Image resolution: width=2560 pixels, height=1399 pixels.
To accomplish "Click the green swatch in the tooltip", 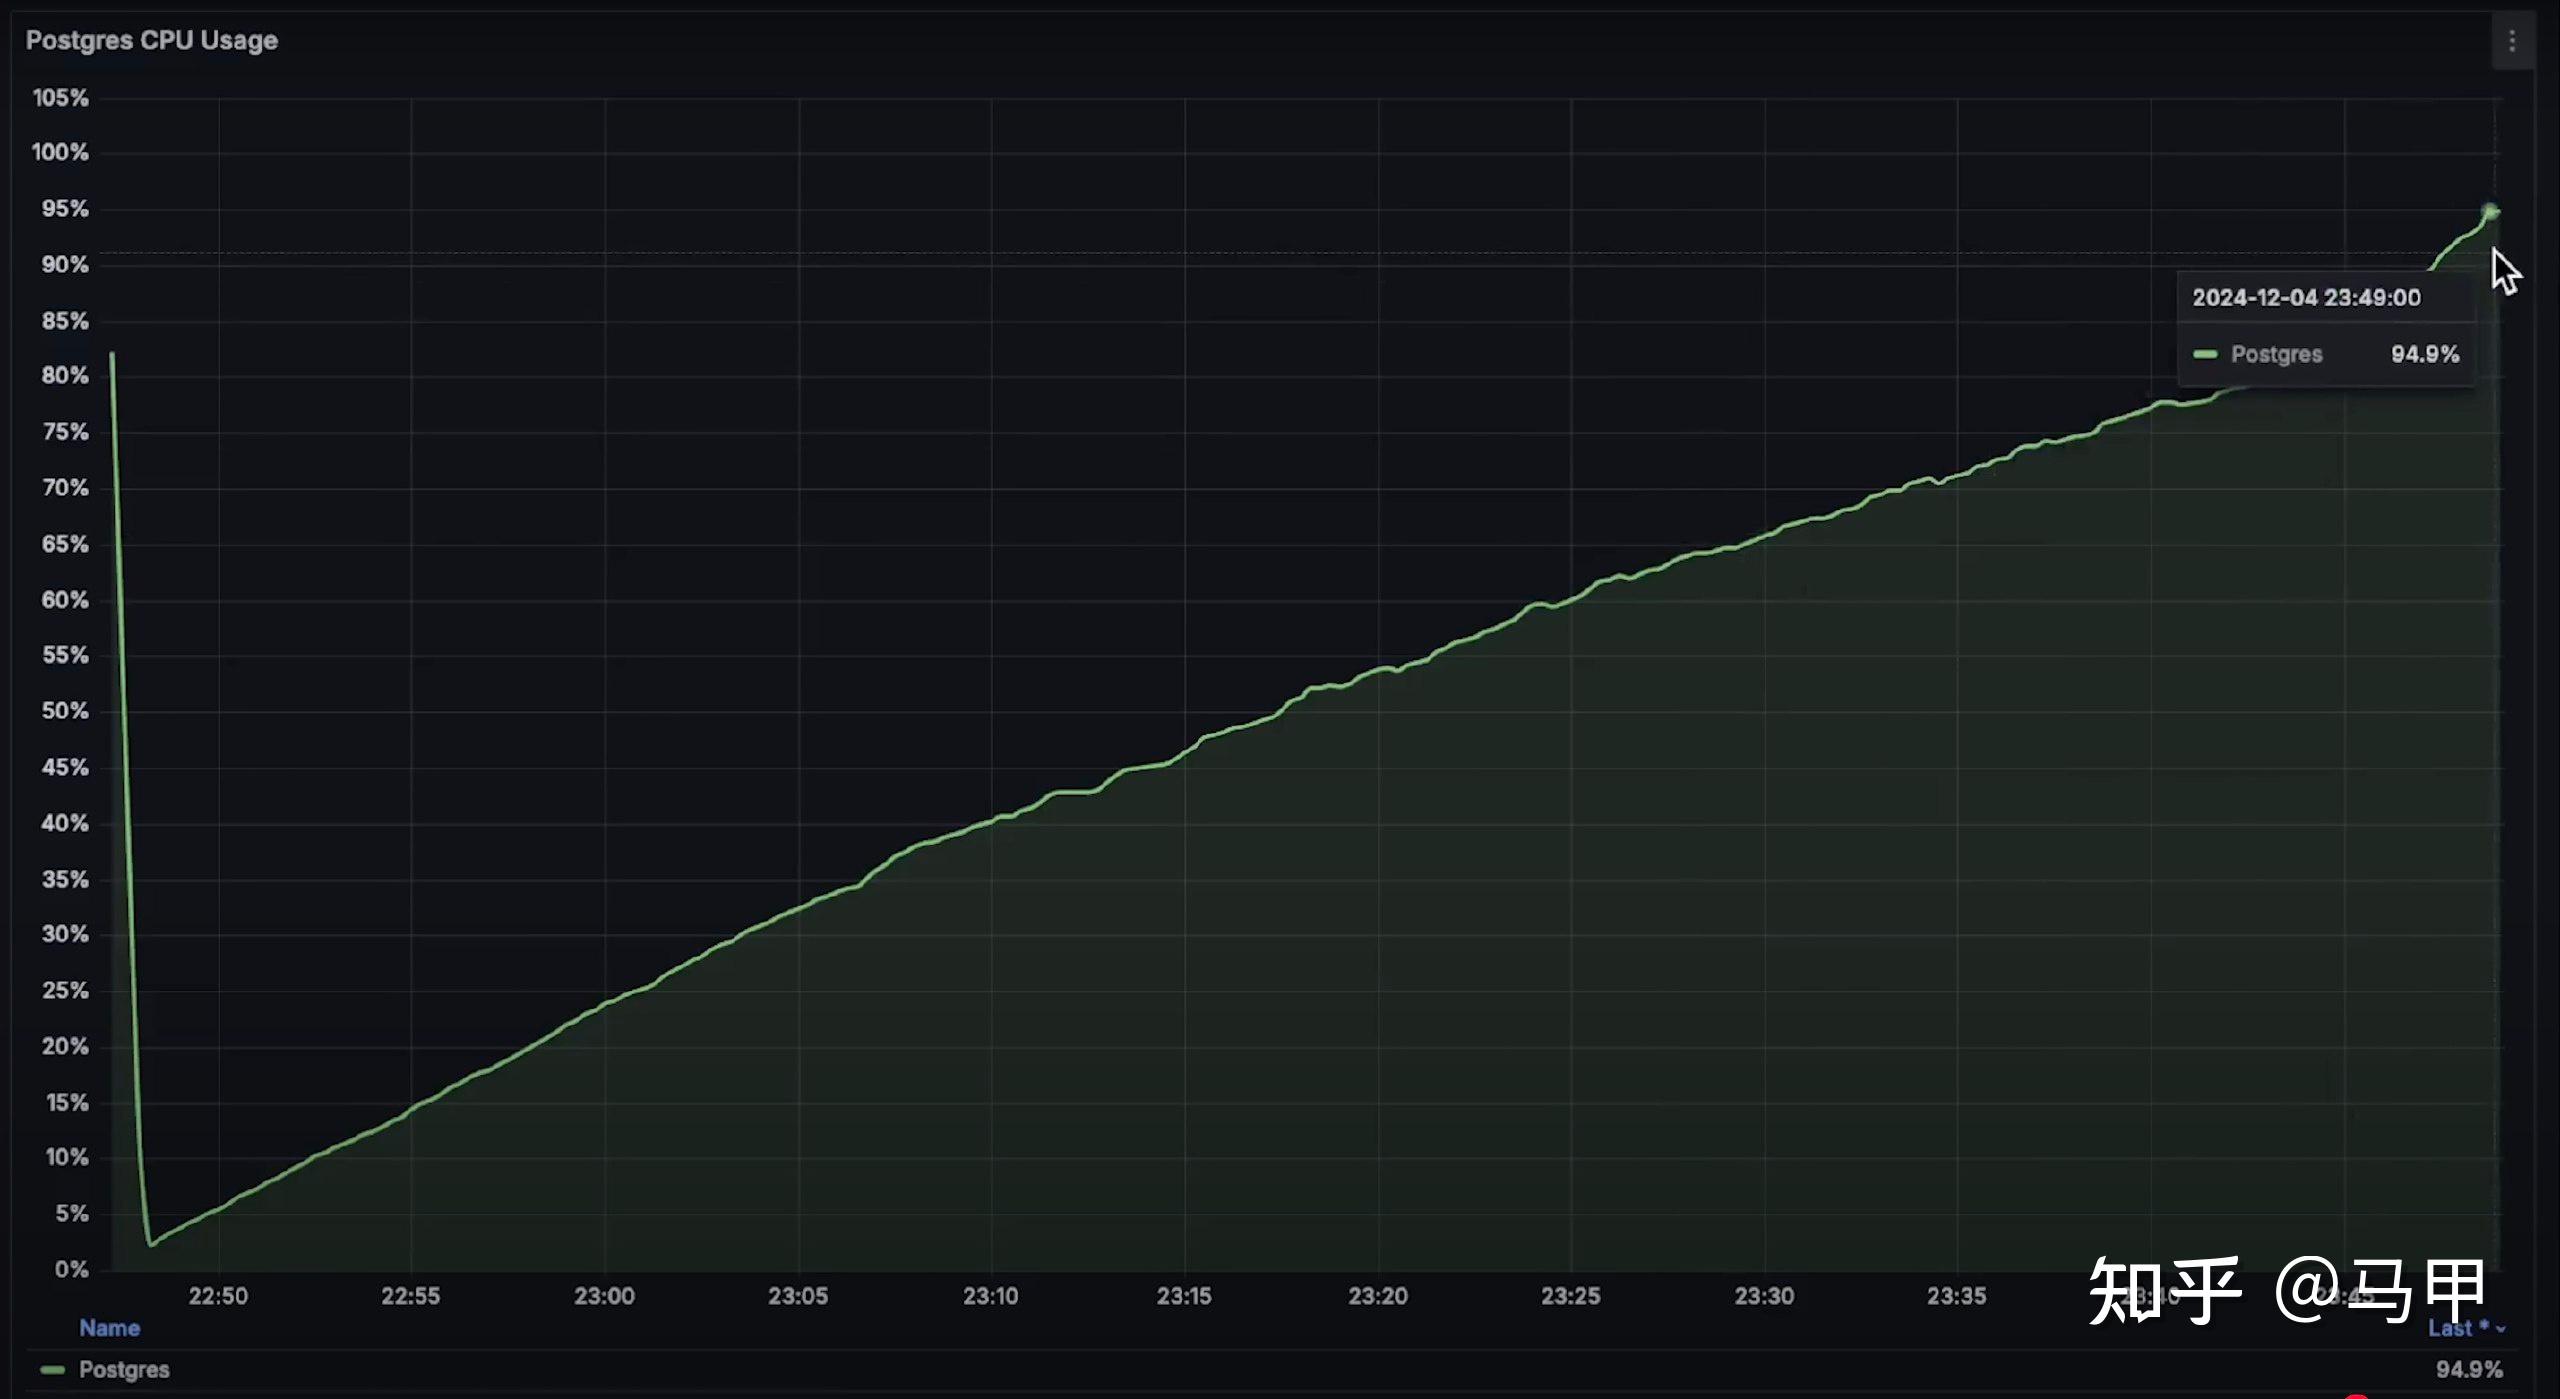I will (2205, 354).
